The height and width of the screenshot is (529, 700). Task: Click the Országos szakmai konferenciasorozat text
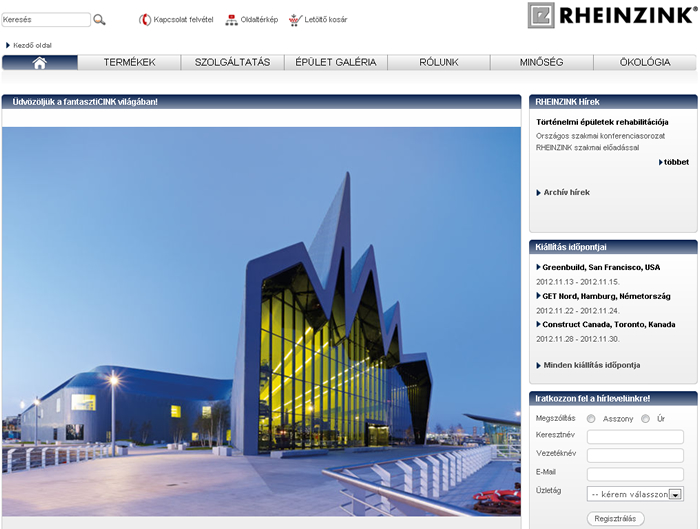[x=600, y=136]
